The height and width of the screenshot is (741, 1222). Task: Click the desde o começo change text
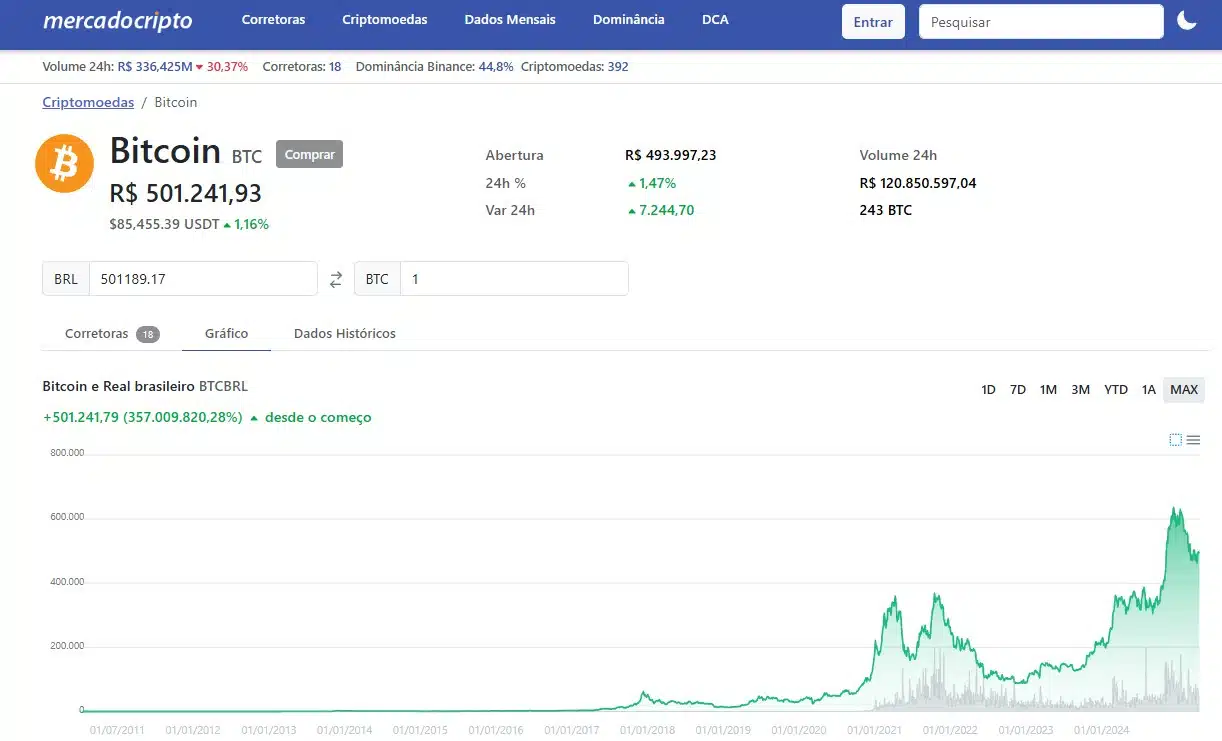click(318, 418)
